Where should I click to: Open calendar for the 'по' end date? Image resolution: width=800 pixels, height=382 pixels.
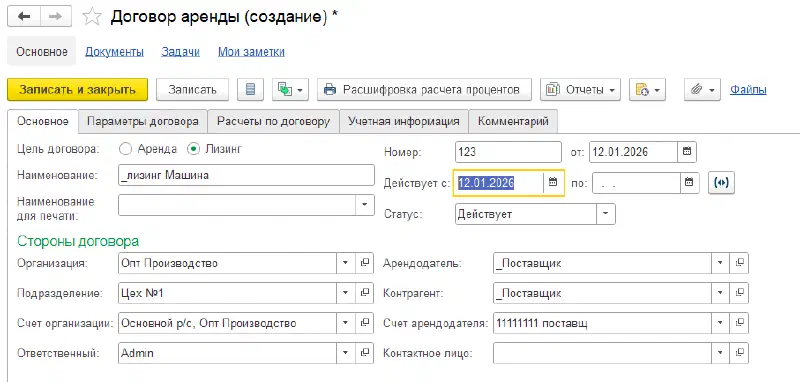tap(689, 182)
